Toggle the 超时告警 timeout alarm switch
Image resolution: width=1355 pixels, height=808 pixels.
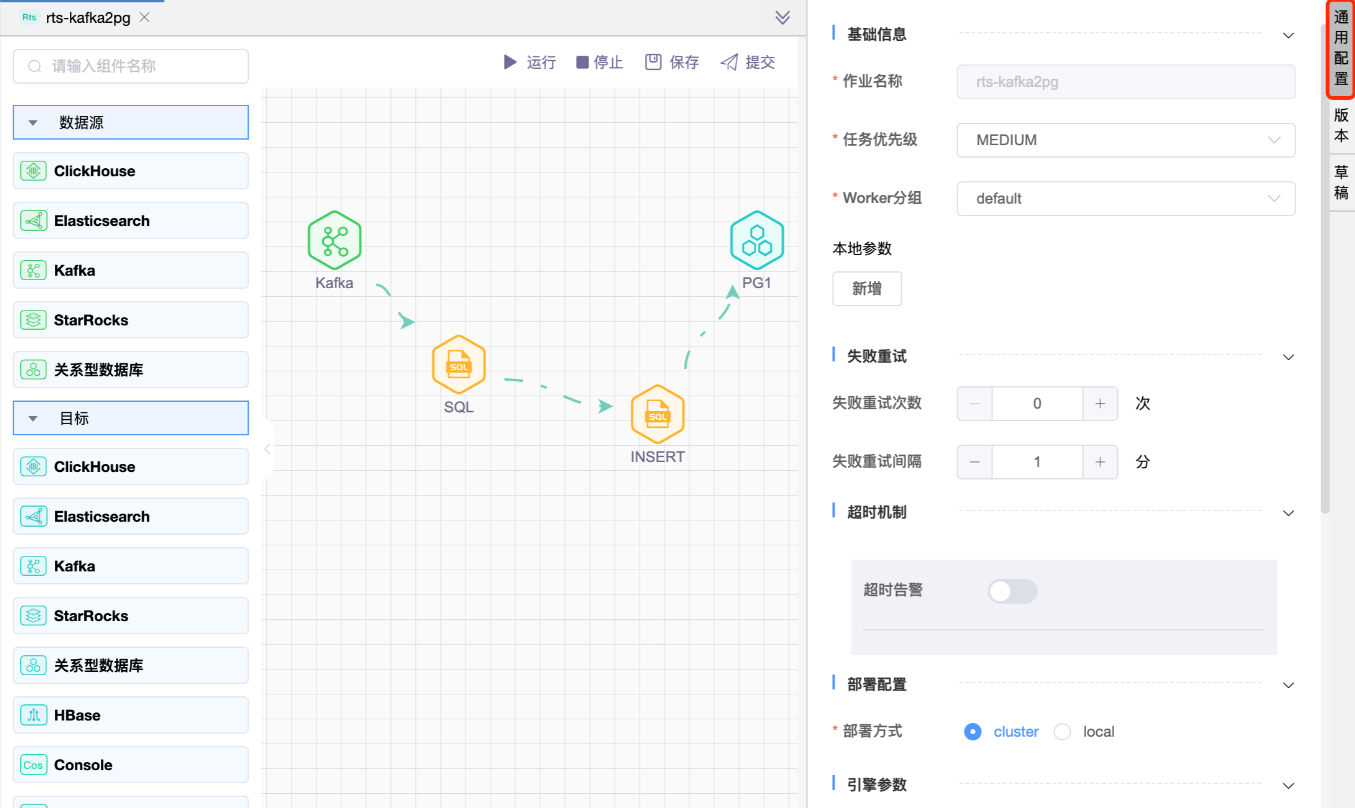pyautogui.click(x=1012, y=591)
